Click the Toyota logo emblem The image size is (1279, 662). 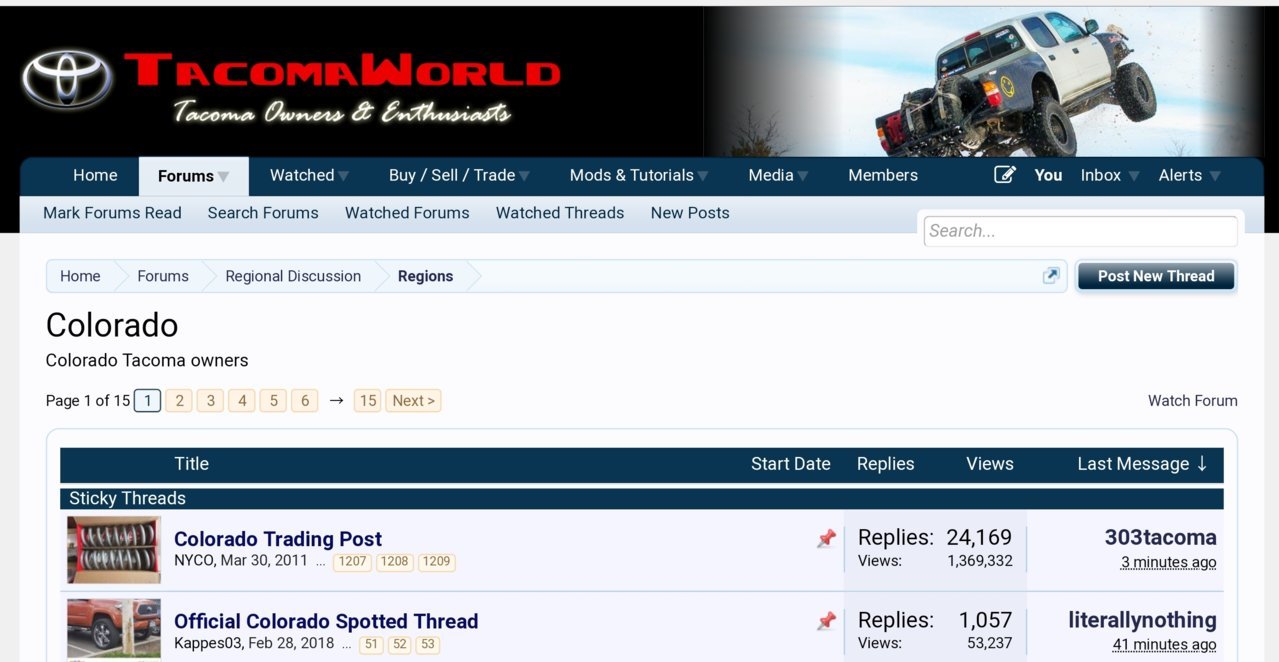point(67,79)
